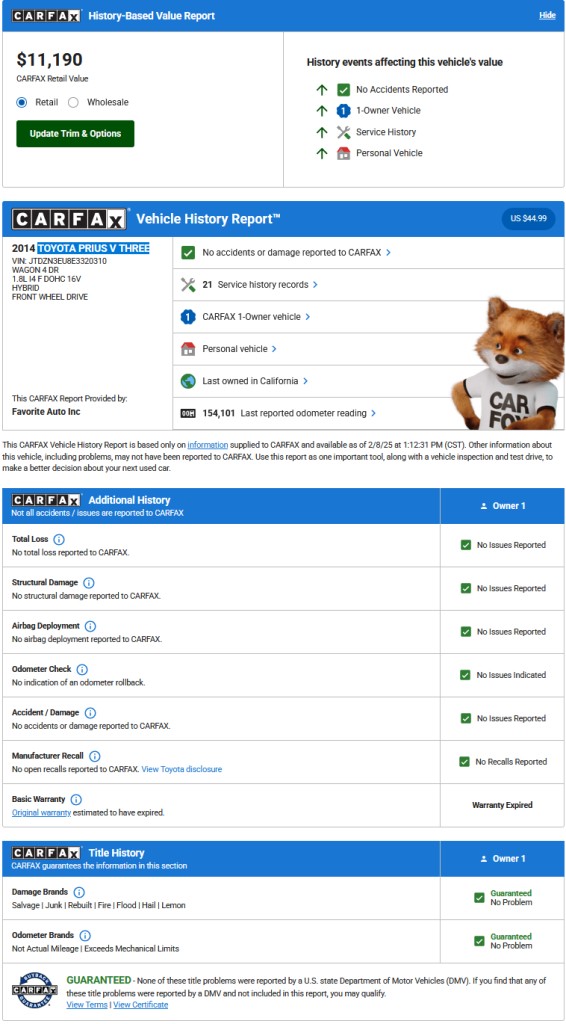The width and height of the screenshot is (566, 1024).
Task: Click info icon next to Structural Damage
Action: [89, 583]
